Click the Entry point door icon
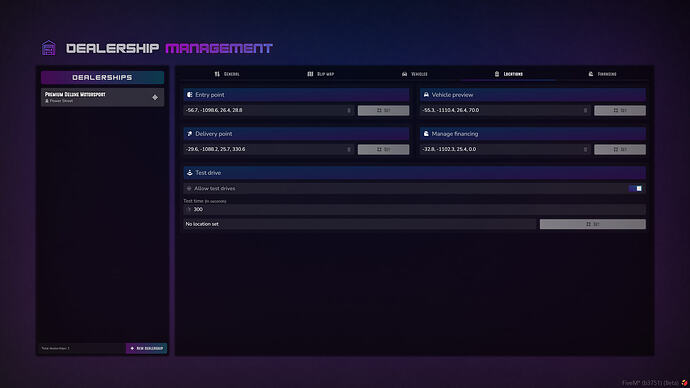The image size is (690, 388). tap(190, 95)
